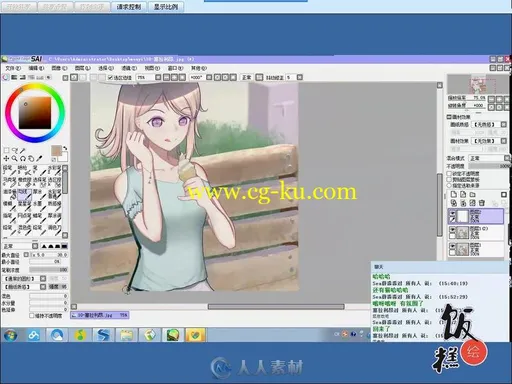Open the sixth menu, Filter (滤镜)
The height and width of the screenshot is (384, 512).
coord(129,68)
